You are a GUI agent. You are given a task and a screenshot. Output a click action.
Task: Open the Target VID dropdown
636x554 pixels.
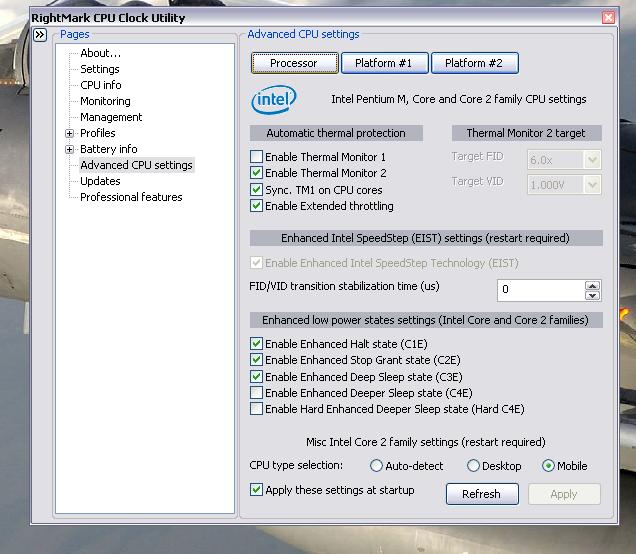coord(592,185)
